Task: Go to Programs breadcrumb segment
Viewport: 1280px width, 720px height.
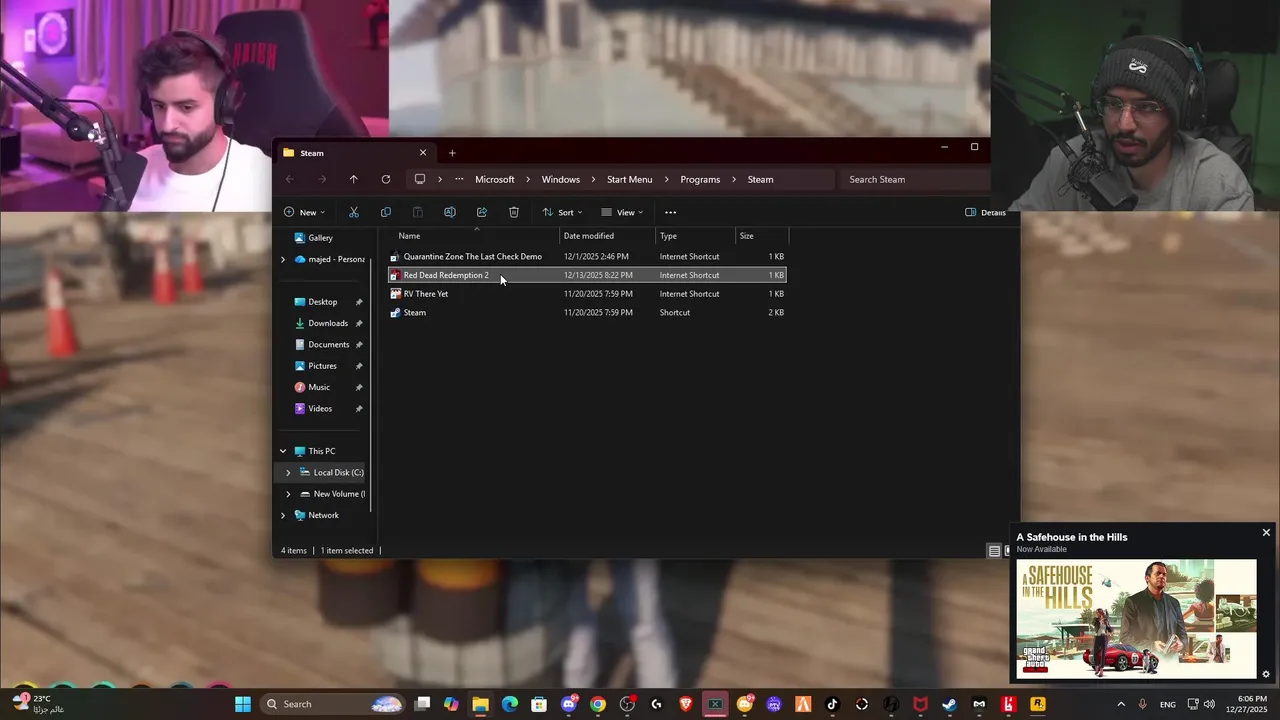Action: (x=700, y=179)
